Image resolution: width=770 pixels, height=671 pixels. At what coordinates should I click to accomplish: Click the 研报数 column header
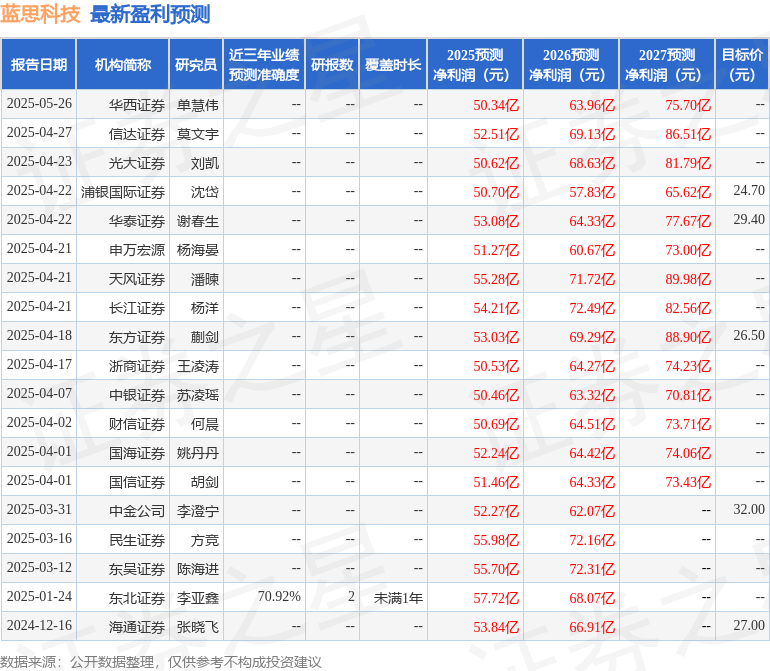coord(332,64)
